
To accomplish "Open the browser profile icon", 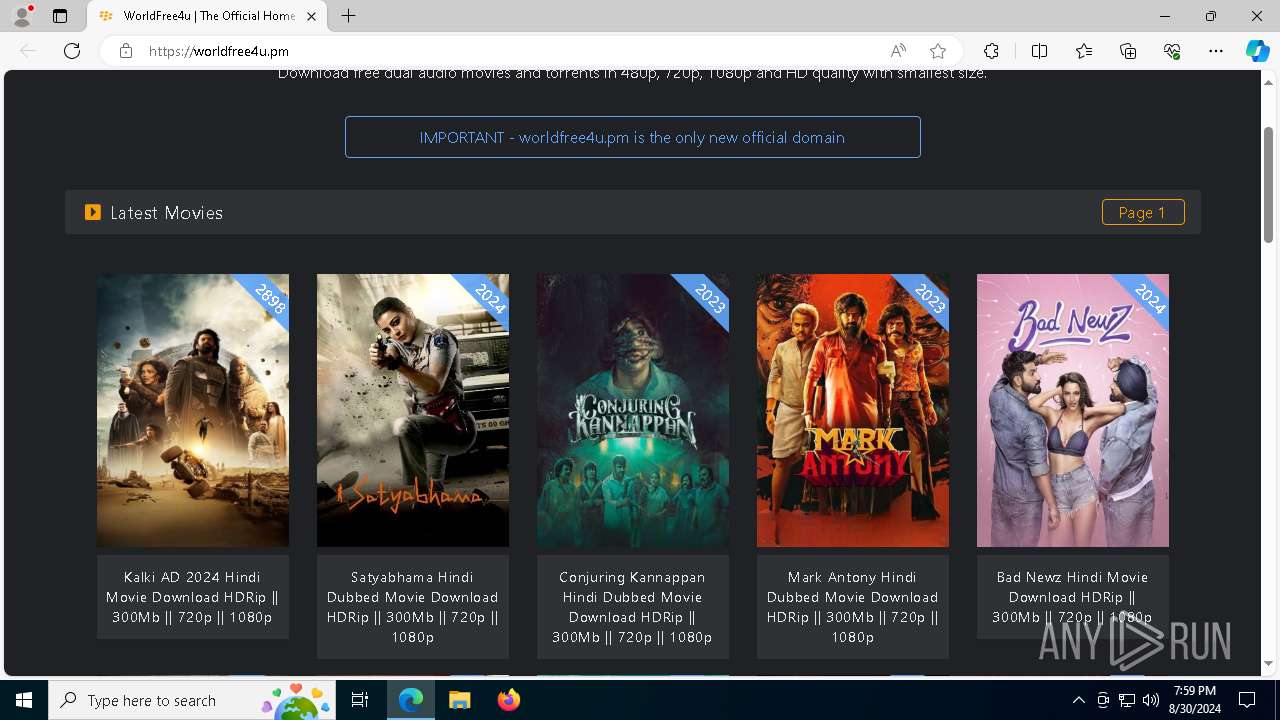I will click(22, 16).
